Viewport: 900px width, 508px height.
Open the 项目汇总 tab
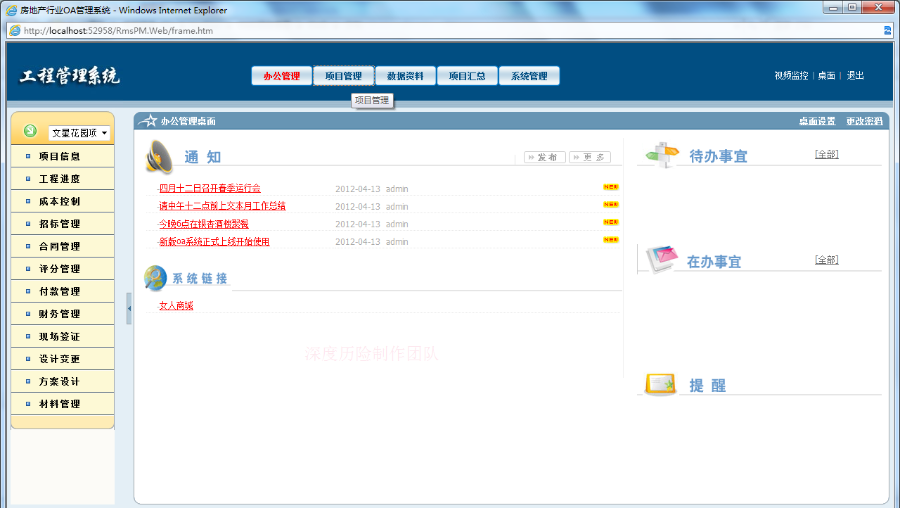[467, 76]
